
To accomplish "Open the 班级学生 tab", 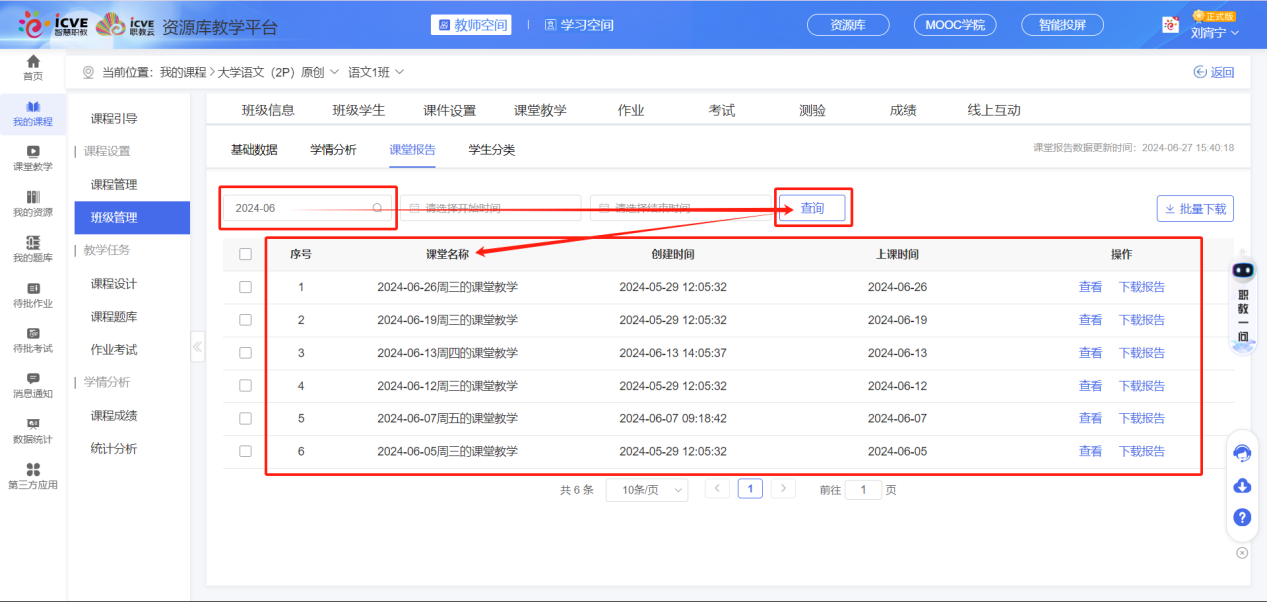I will pyautogui.click(x=358, y=110).
